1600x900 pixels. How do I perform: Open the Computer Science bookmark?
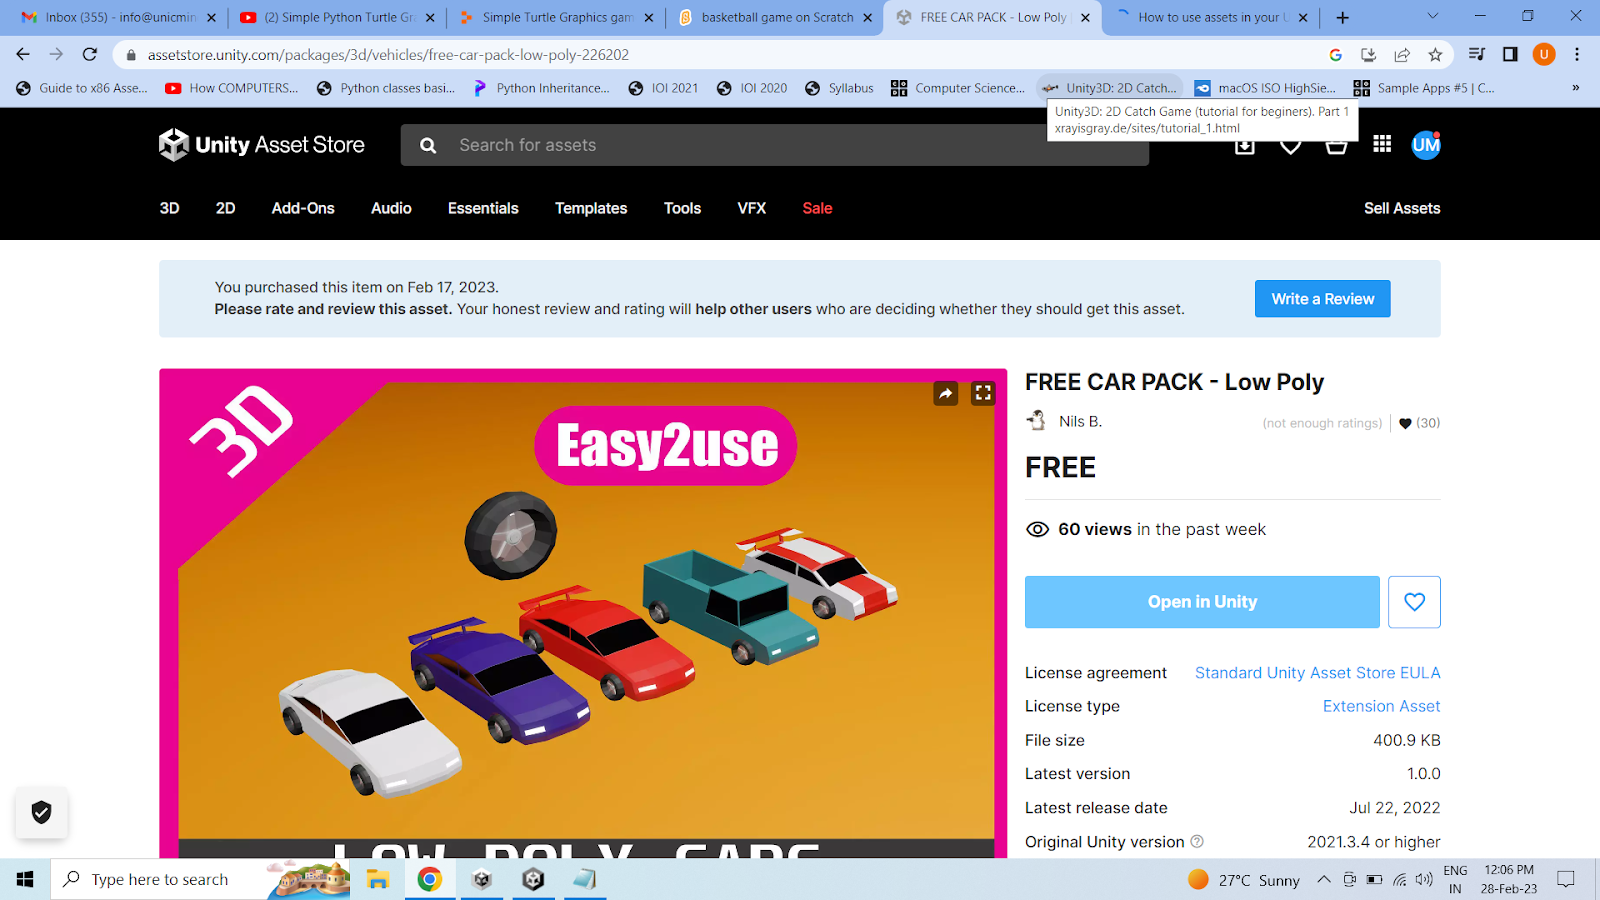pyautogui.click(x=958, y=88)
